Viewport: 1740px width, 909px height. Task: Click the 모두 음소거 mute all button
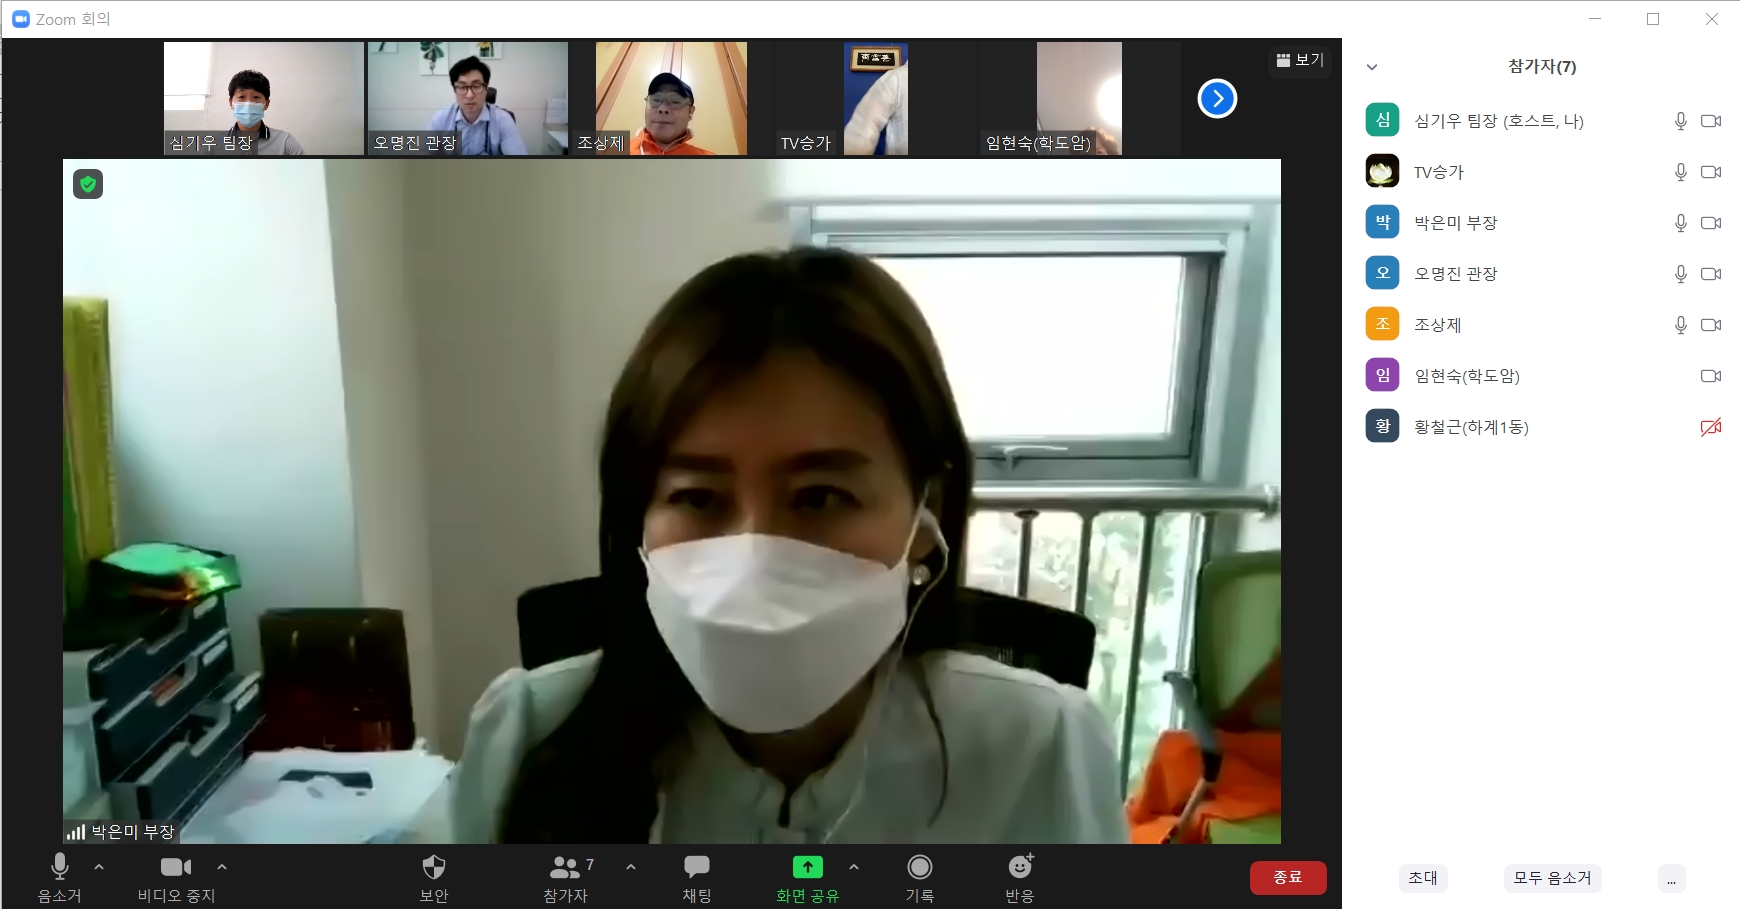pyautogui.click(x=1552, y=878)
